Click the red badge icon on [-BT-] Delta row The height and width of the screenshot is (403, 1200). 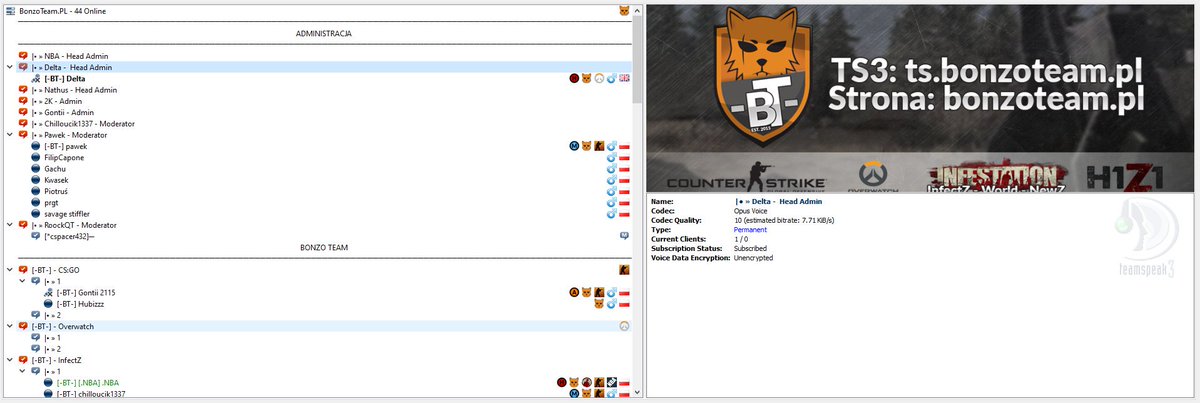point(575,79)
